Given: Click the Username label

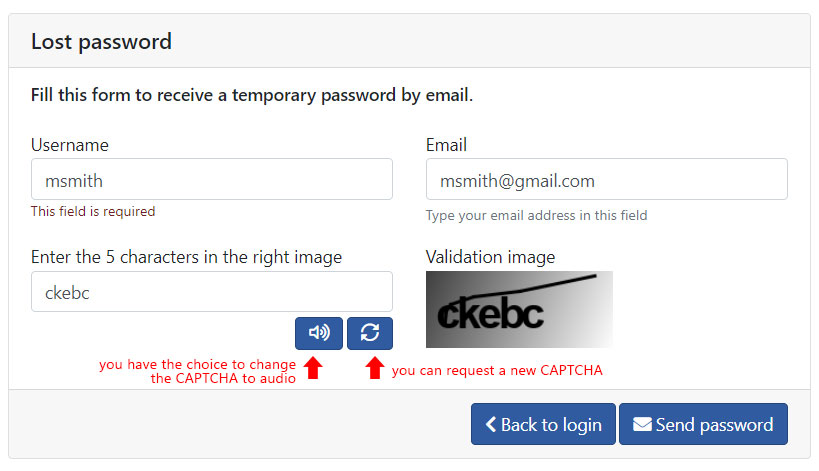Looking at the screenshot, I should point(69,145).
